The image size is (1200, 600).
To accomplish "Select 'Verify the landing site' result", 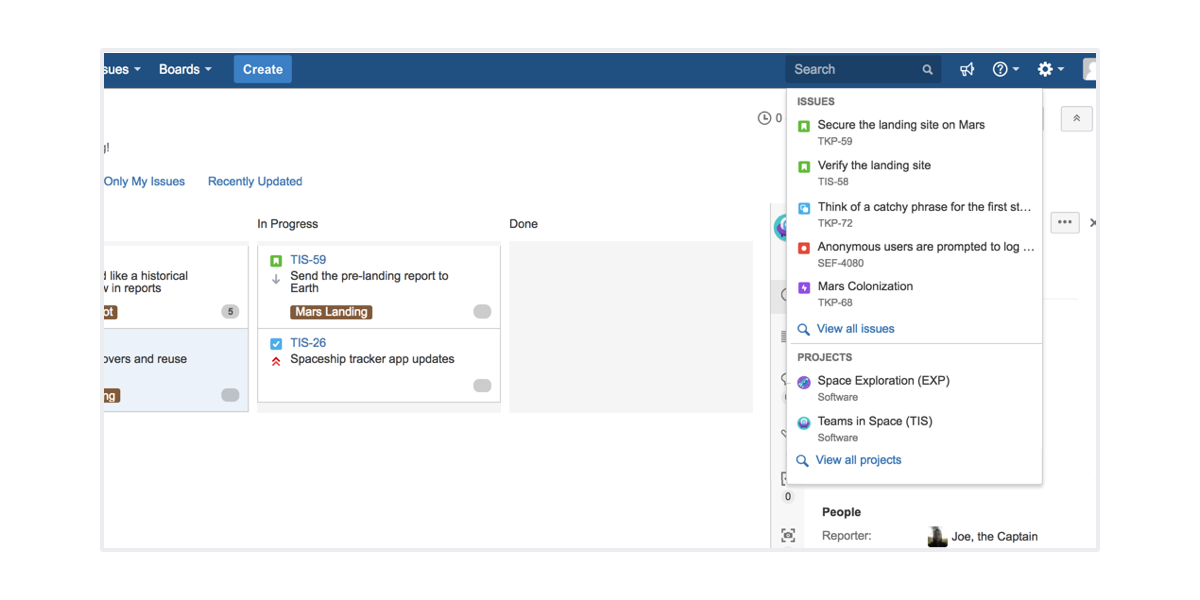I will pyautogui.click(x=873, y=165).
